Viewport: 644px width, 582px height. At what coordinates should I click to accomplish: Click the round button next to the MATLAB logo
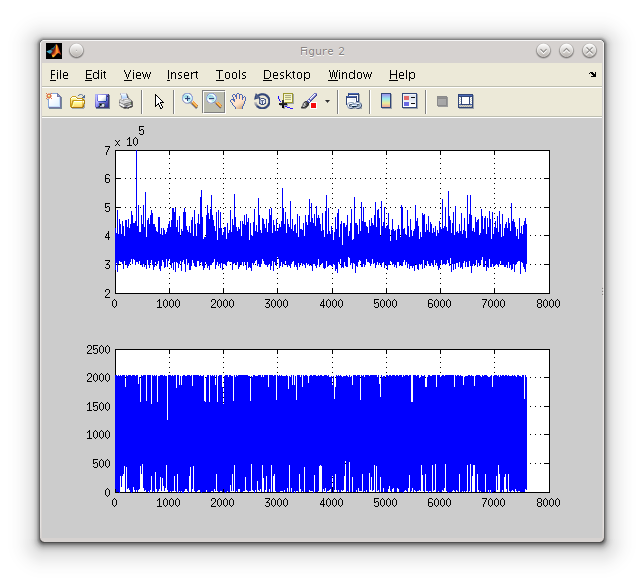(x=76, y=51)
